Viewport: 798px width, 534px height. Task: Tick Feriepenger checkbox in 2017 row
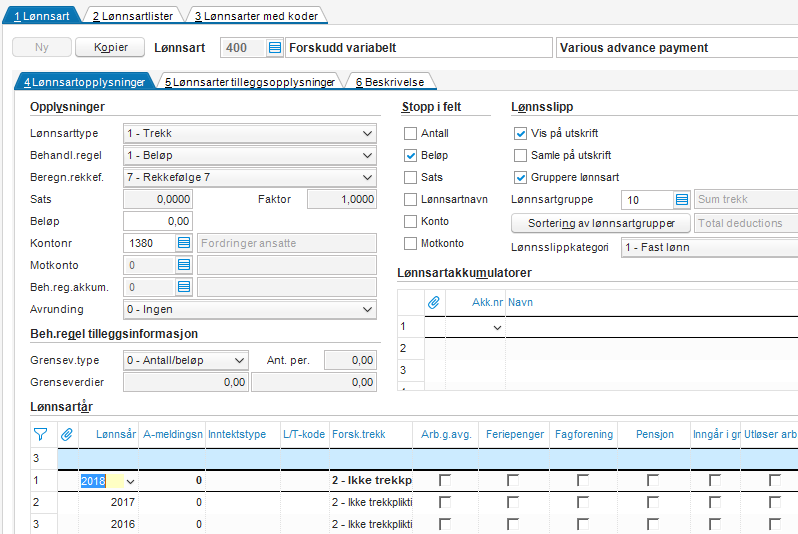513,502
